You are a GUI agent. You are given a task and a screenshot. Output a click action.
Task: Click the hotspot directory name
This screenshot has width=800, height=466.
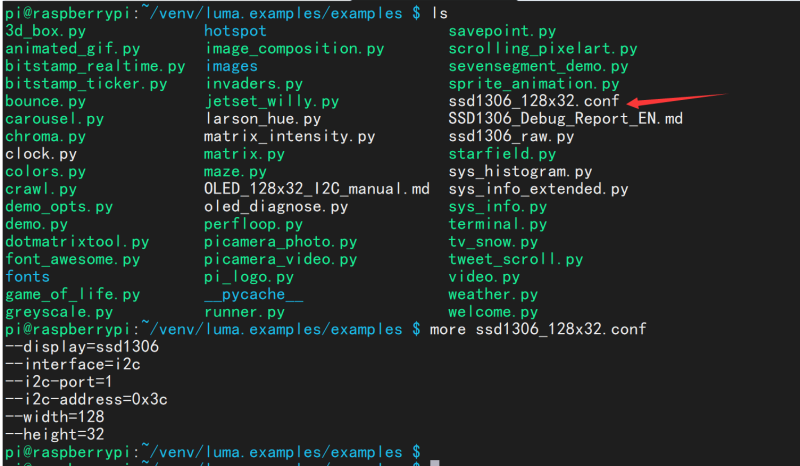(x=235, y=31)
